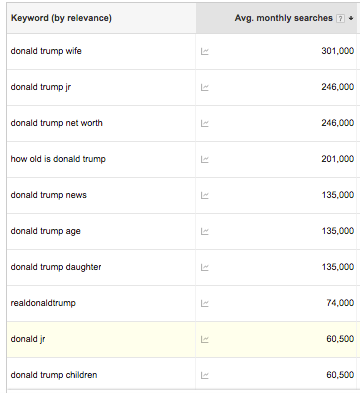
Task: Open trend chart icon for donald trump net worth
Action: (205, 123)
